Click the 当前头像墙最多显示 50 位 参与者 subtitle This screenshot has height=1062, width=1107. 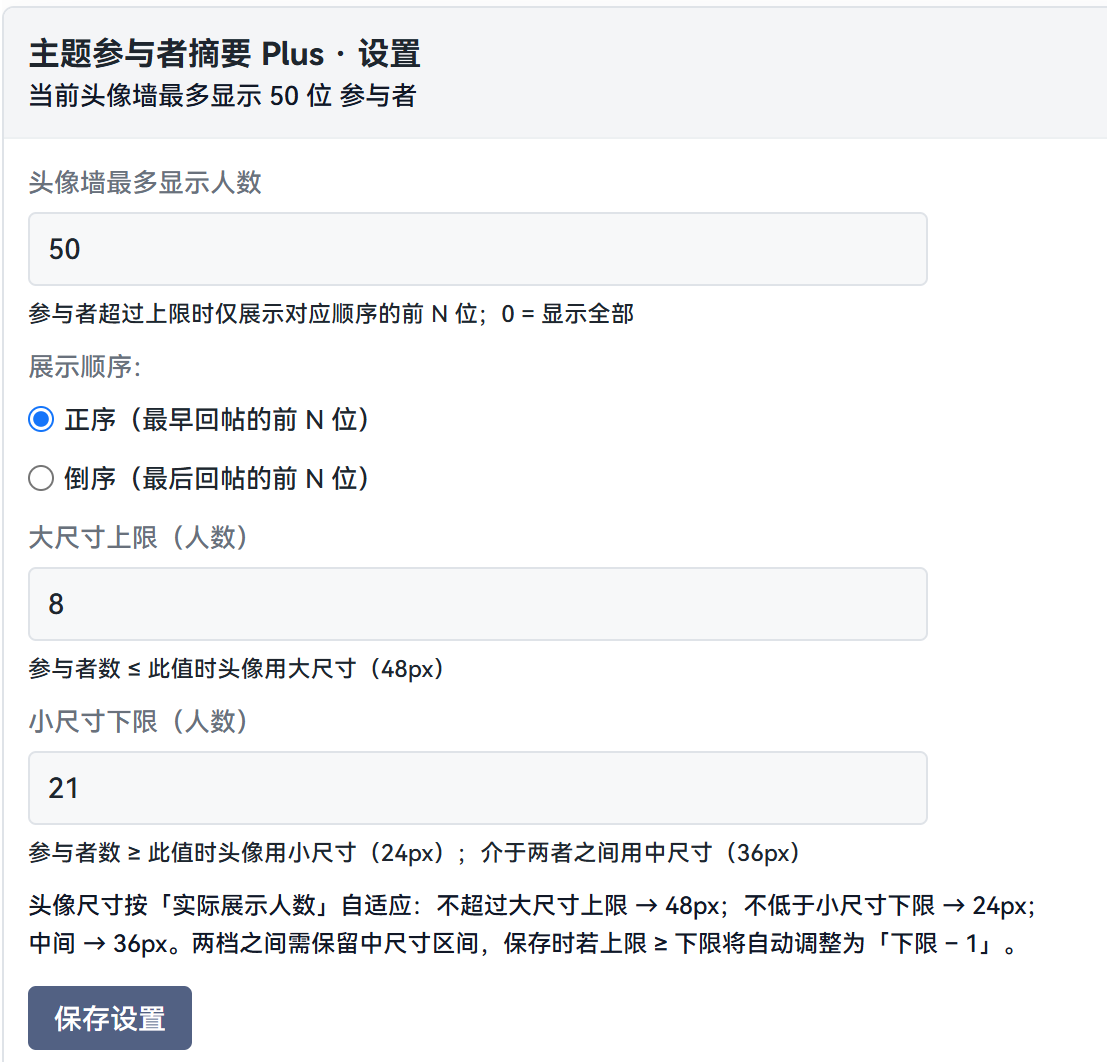point(222,95)
